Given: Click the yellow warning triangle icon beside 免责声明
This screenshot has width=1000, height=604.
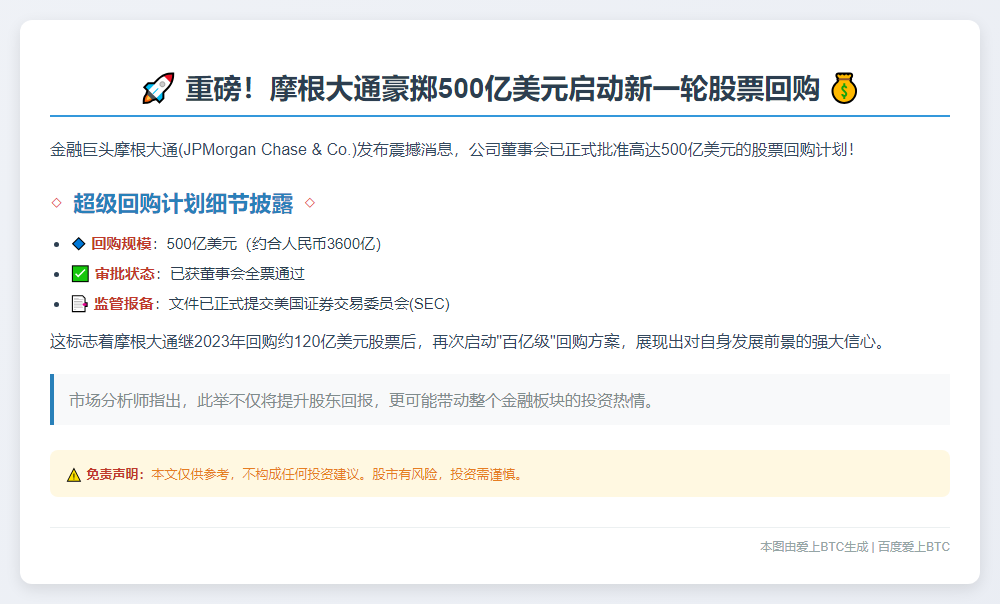Looking at the screenshot, I should click(74, 475).
